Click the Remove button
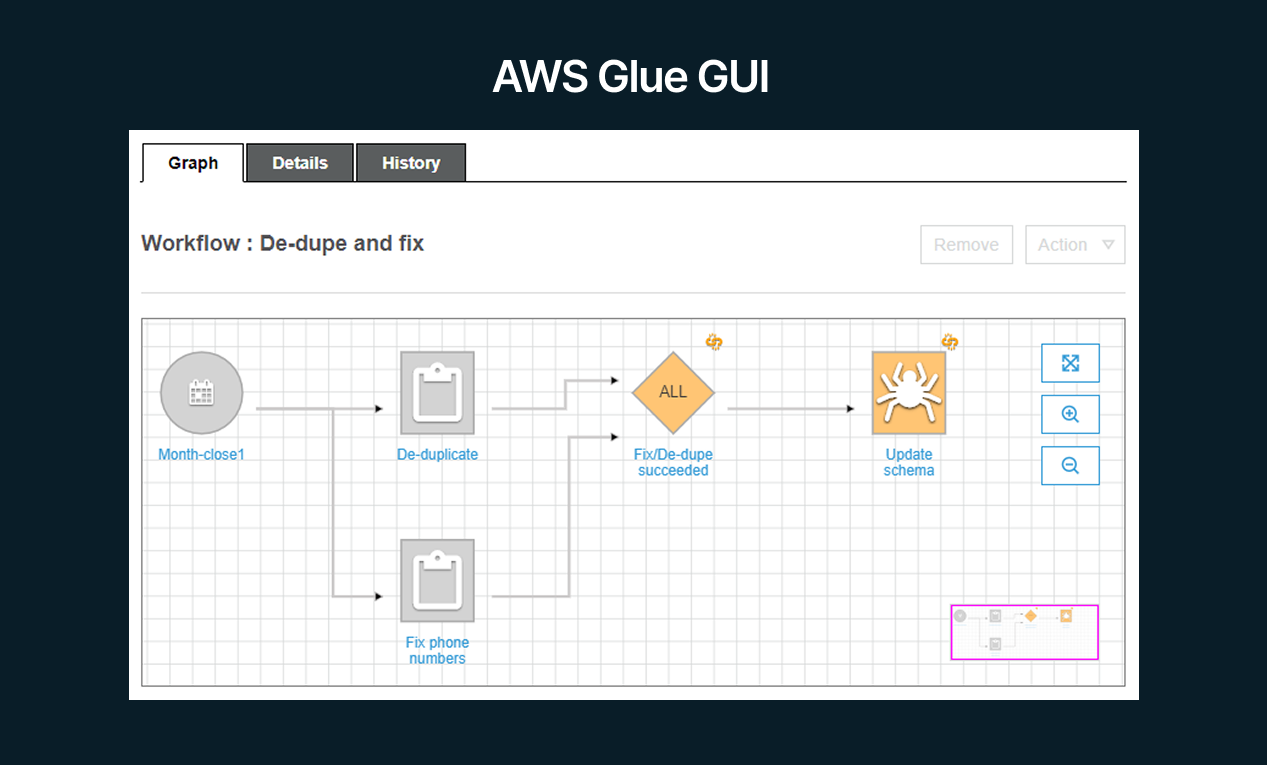Viewport: 1267px width, 765px height. [x=967, y=245]
